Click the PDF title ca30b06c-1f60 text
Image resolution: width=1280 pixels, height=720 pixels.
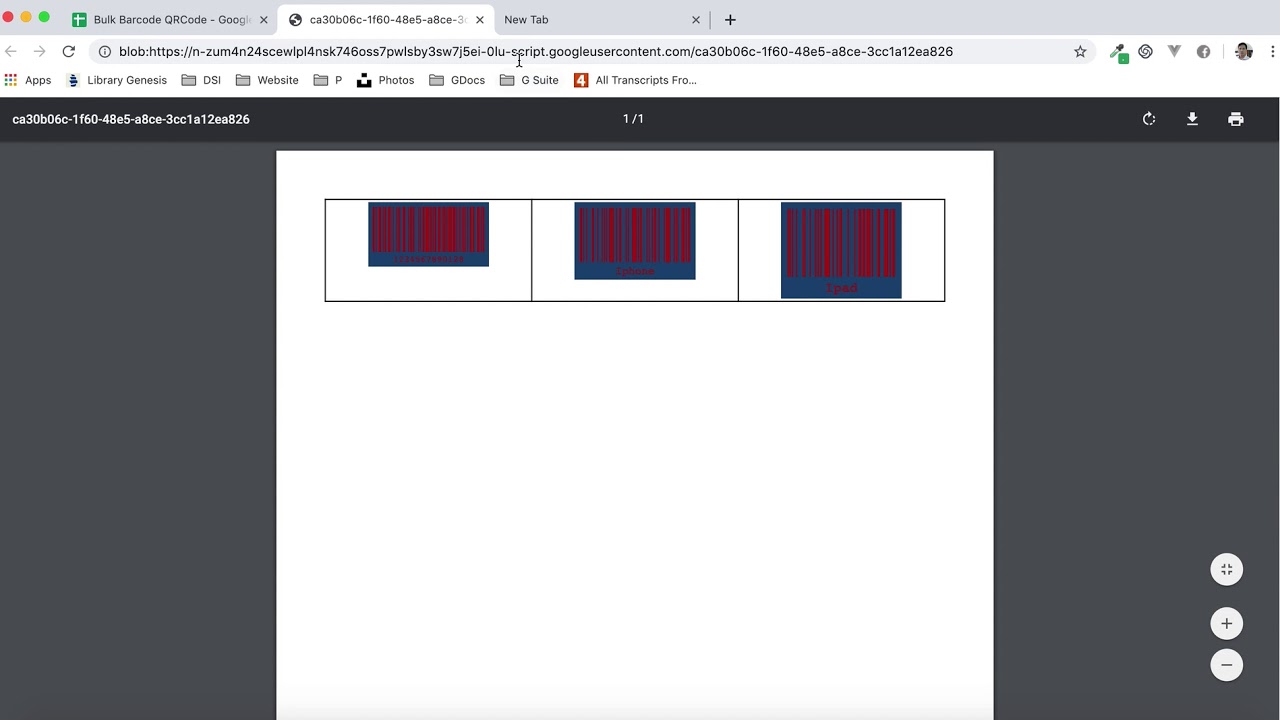tap(131, 119)
